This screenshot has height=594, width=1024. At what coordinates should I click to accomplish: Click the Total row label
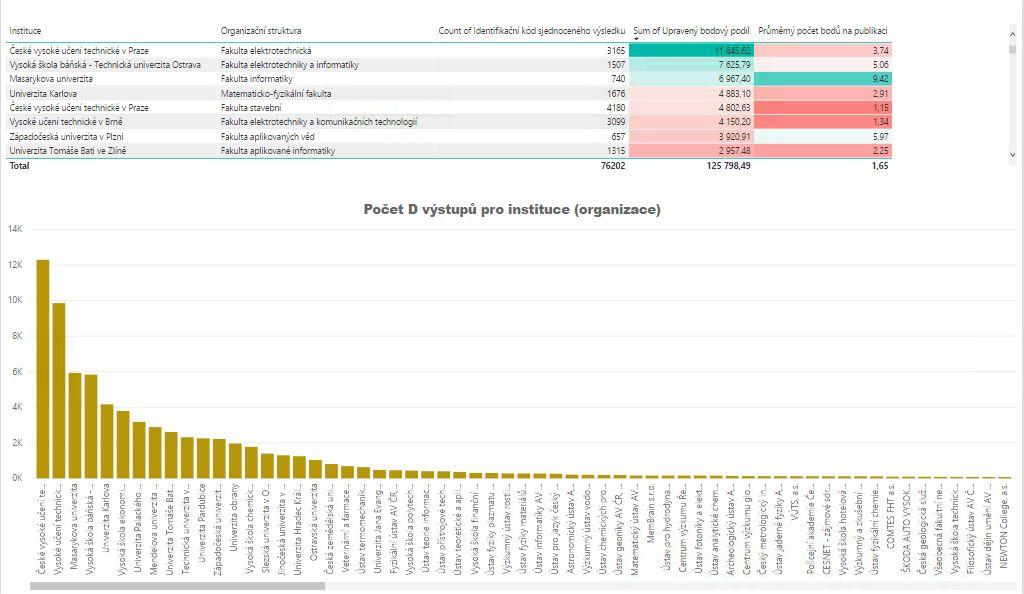tap(19, 166)
